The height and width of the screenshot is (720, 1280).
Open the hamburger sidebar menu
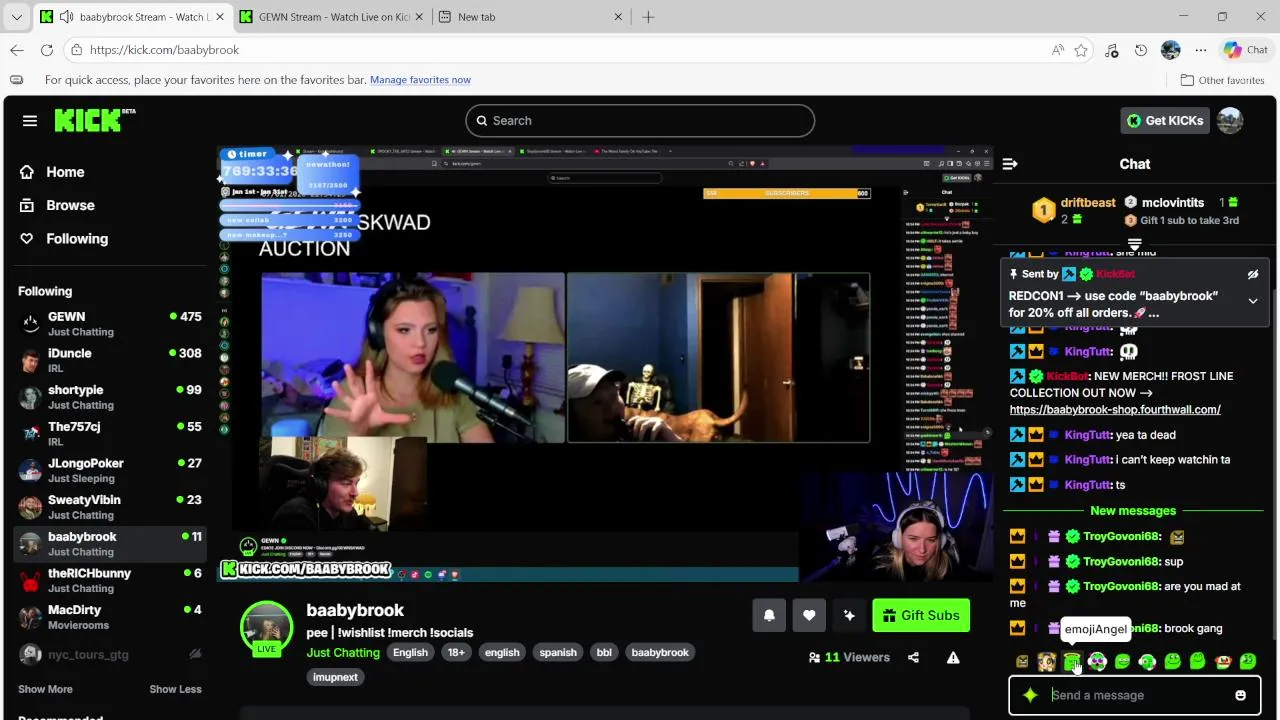tap(30, 120)
